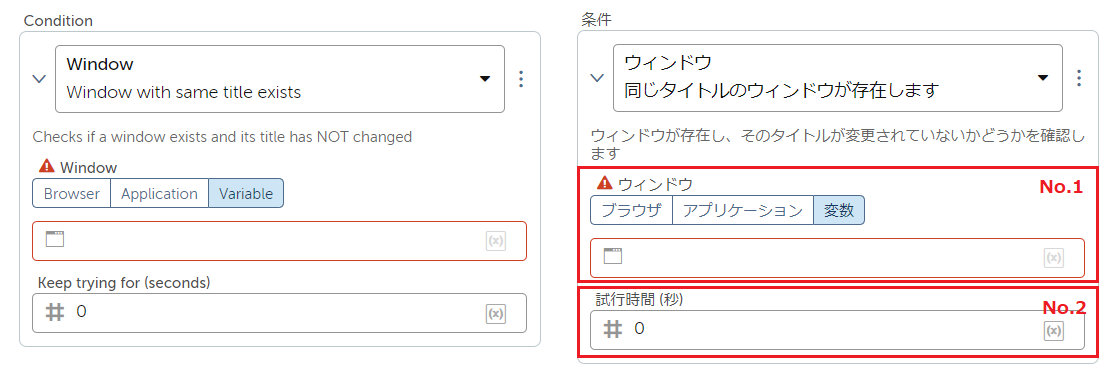The width and height of the screenshot is (1120, 375).
Task: Select the Variable window option
Action: [246, 194]
